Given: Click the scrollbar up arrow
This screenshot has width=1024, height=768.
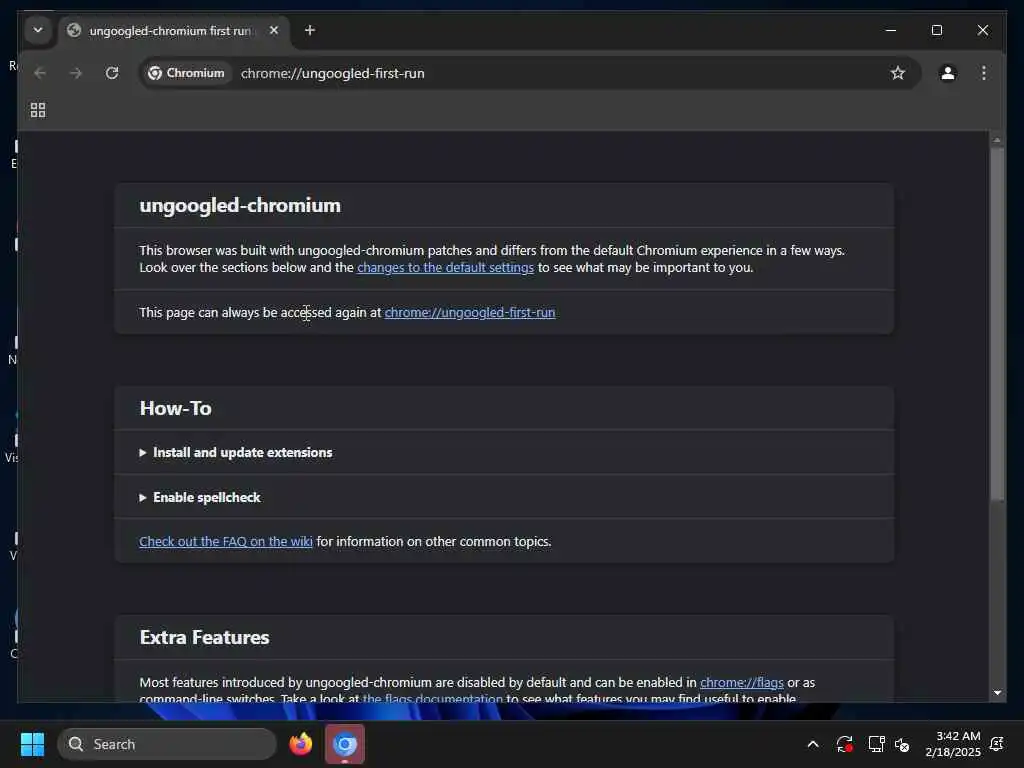Looking at the screenshot, I should [x=997, y=140].
